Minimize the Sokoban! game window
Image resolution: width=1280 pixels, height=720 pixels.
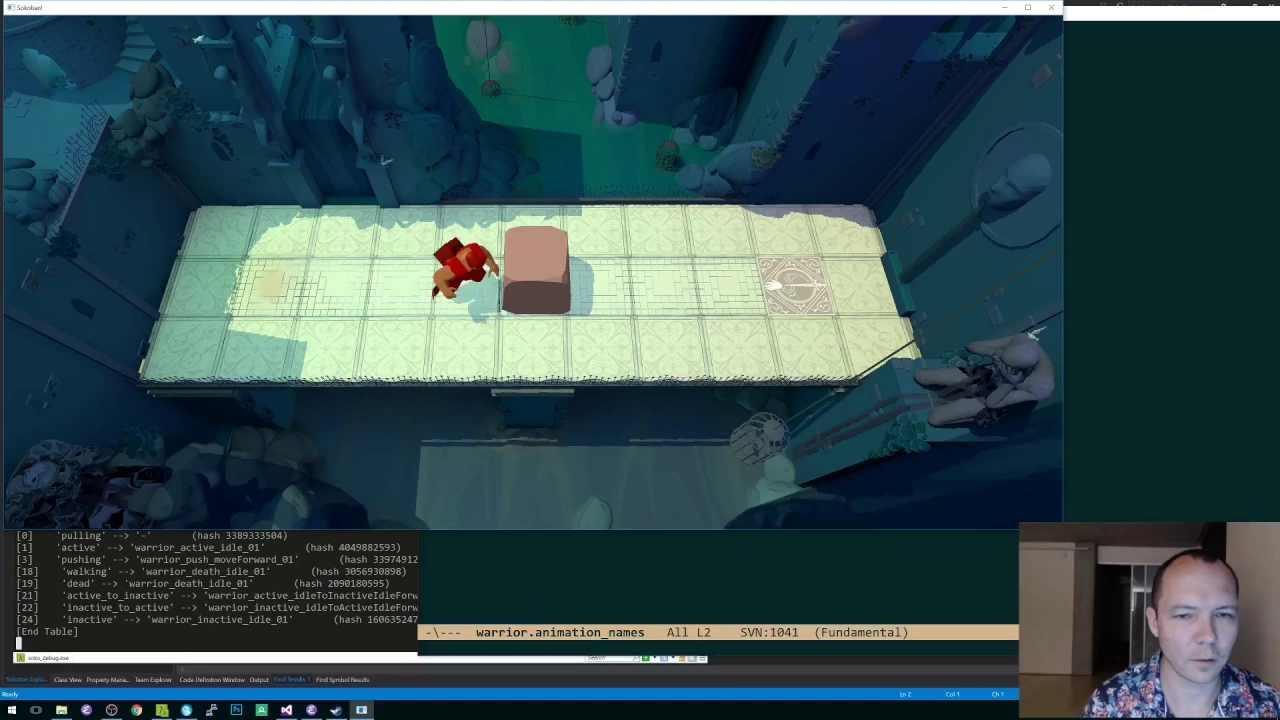1004,7
